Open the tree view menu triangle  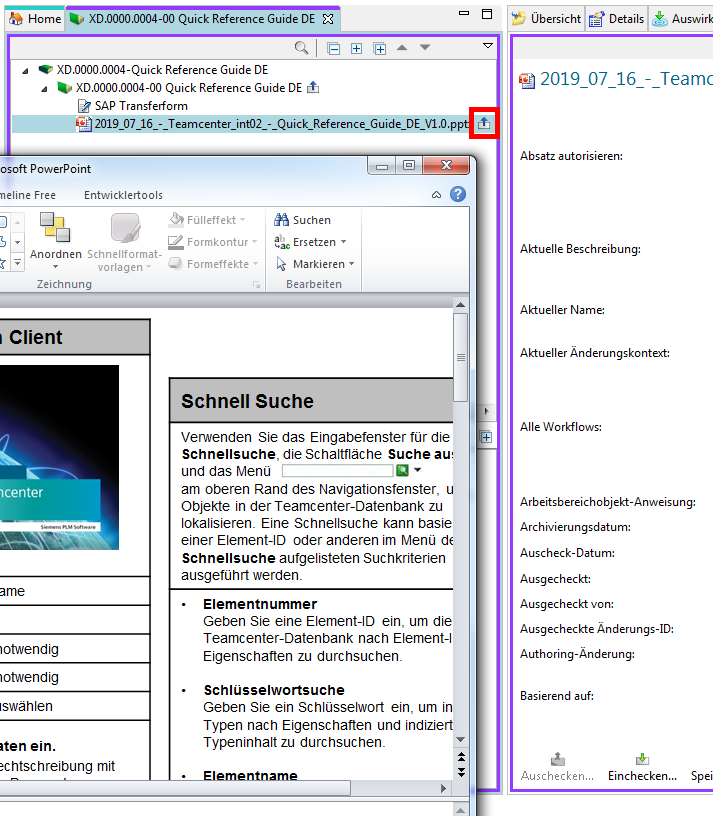click(x=488, y=46)
